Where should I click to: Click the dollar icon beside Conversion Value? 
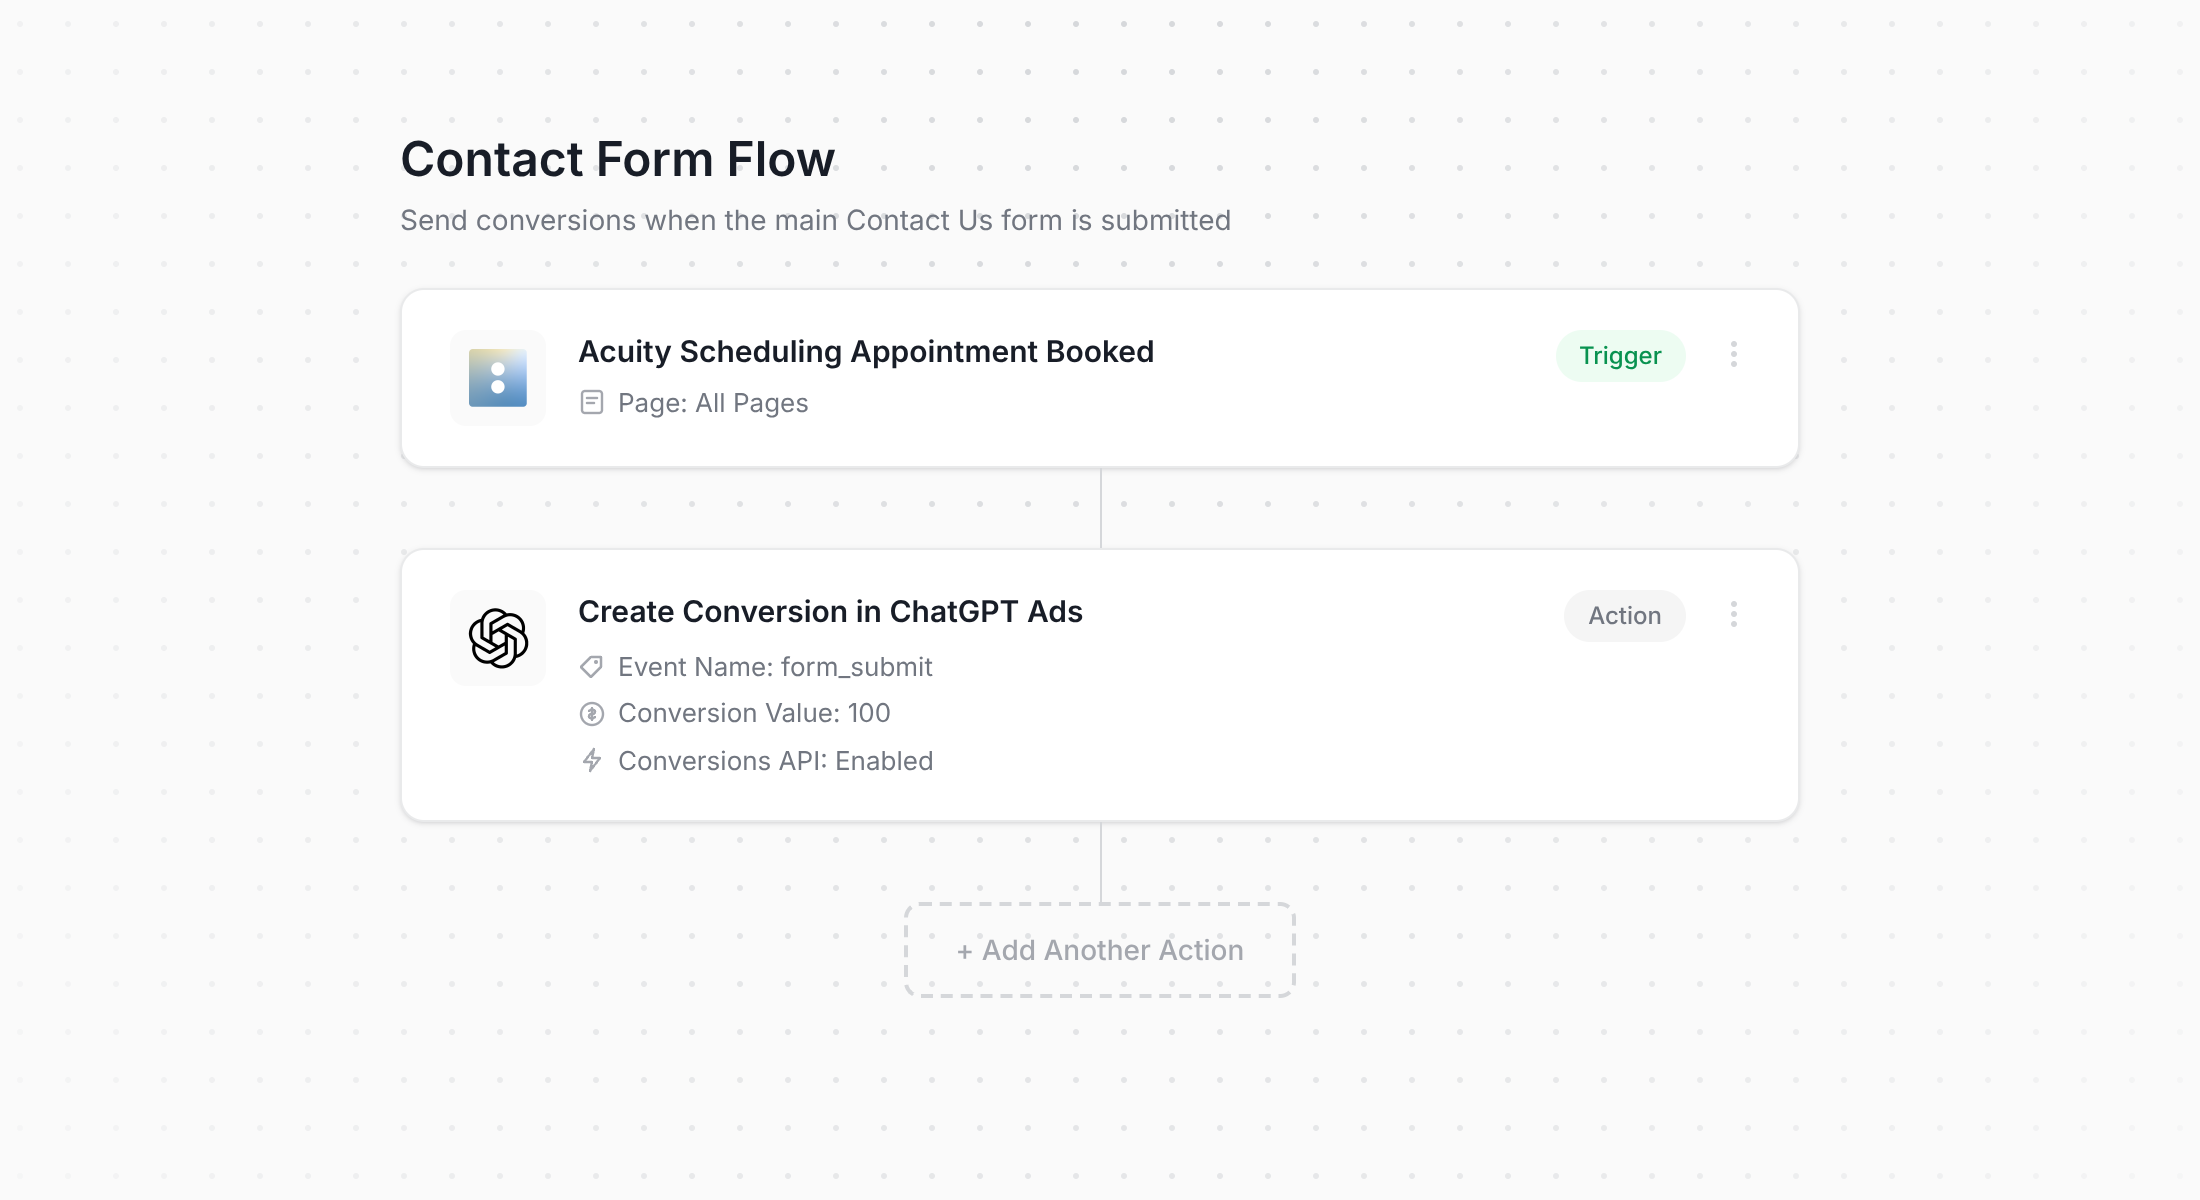click(592, 714)
